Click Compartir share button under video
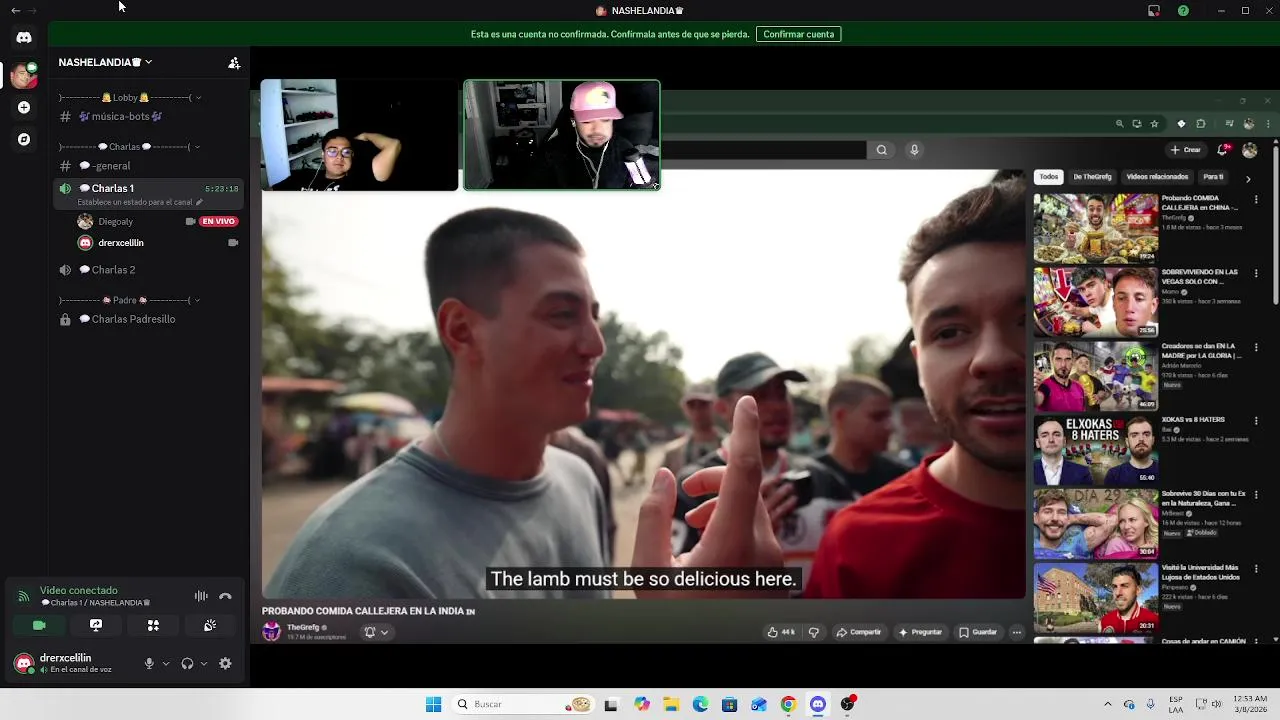Viewport: 1280px width, 720px height. [x=859, y=632]
